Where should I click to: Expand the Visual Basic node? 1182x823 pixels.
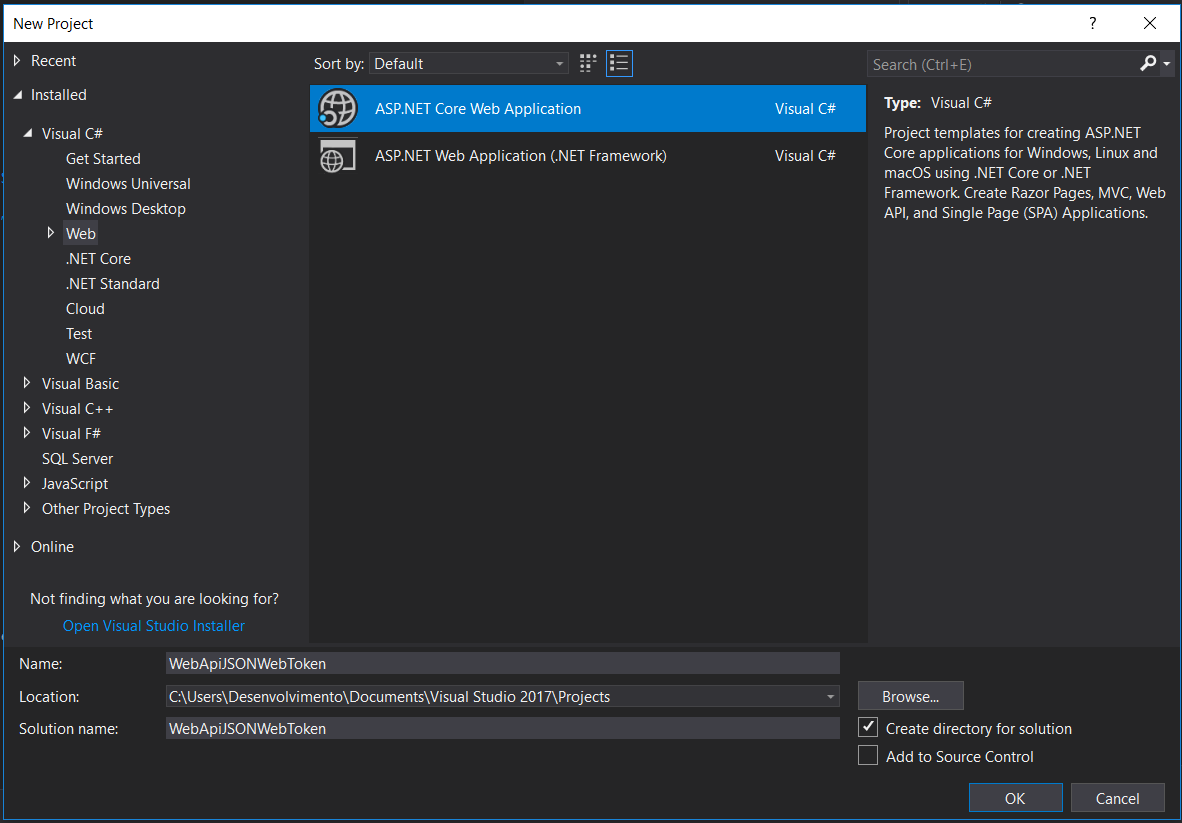point(27,383)
